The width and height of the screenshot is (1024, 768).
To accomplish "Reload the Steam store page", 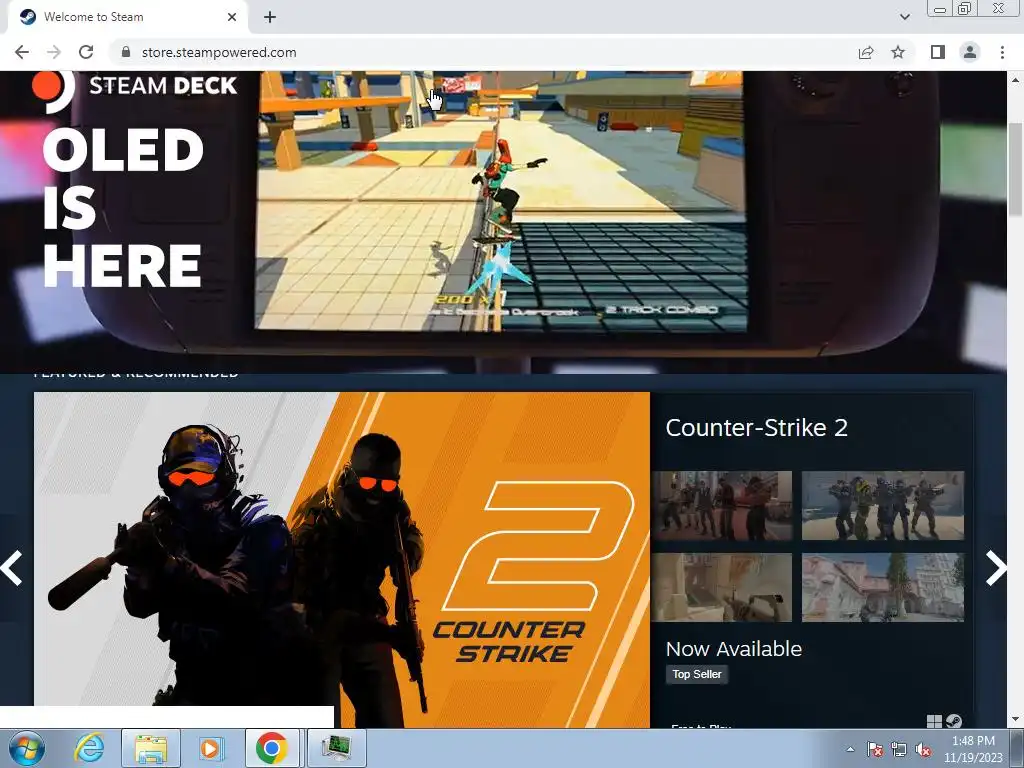I will [x=86, y=52].
